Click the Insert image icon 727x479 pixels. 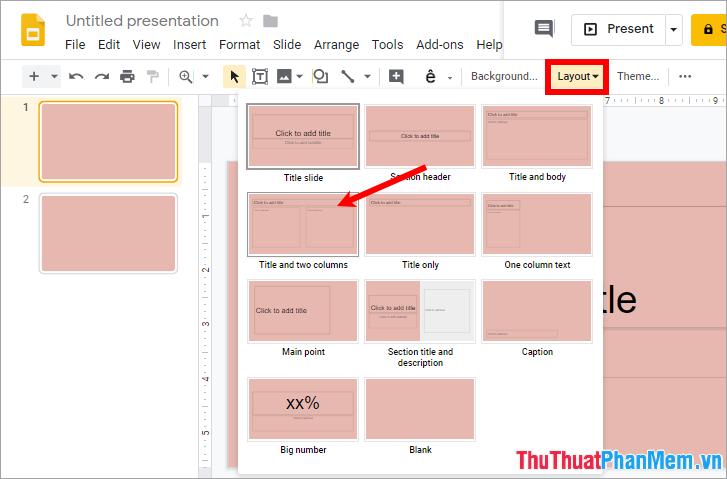point(284,77)
